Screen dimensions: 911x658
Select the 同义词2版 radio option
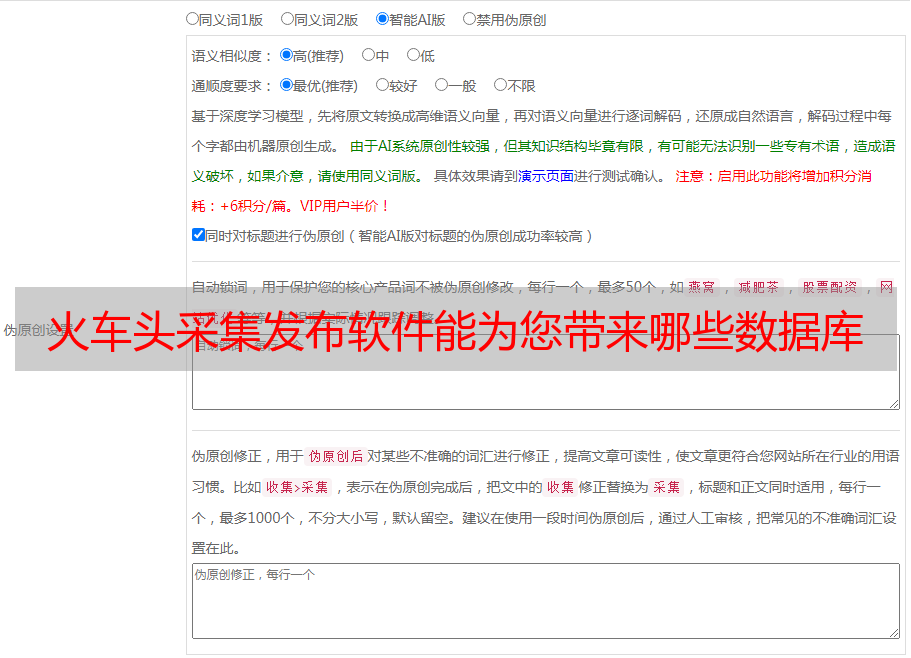click(287, 19)
